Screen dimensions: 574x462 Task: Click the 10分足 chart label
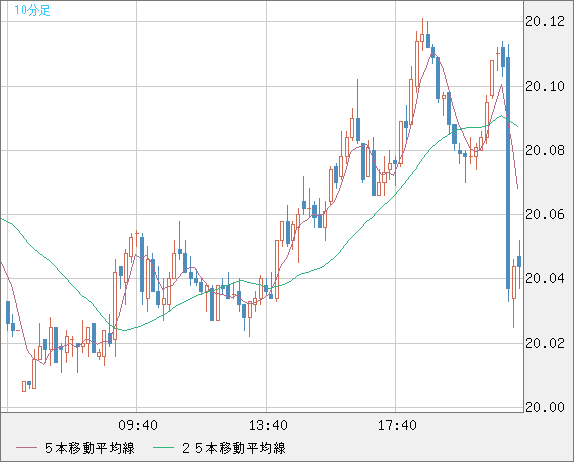[x=32, y=10]
